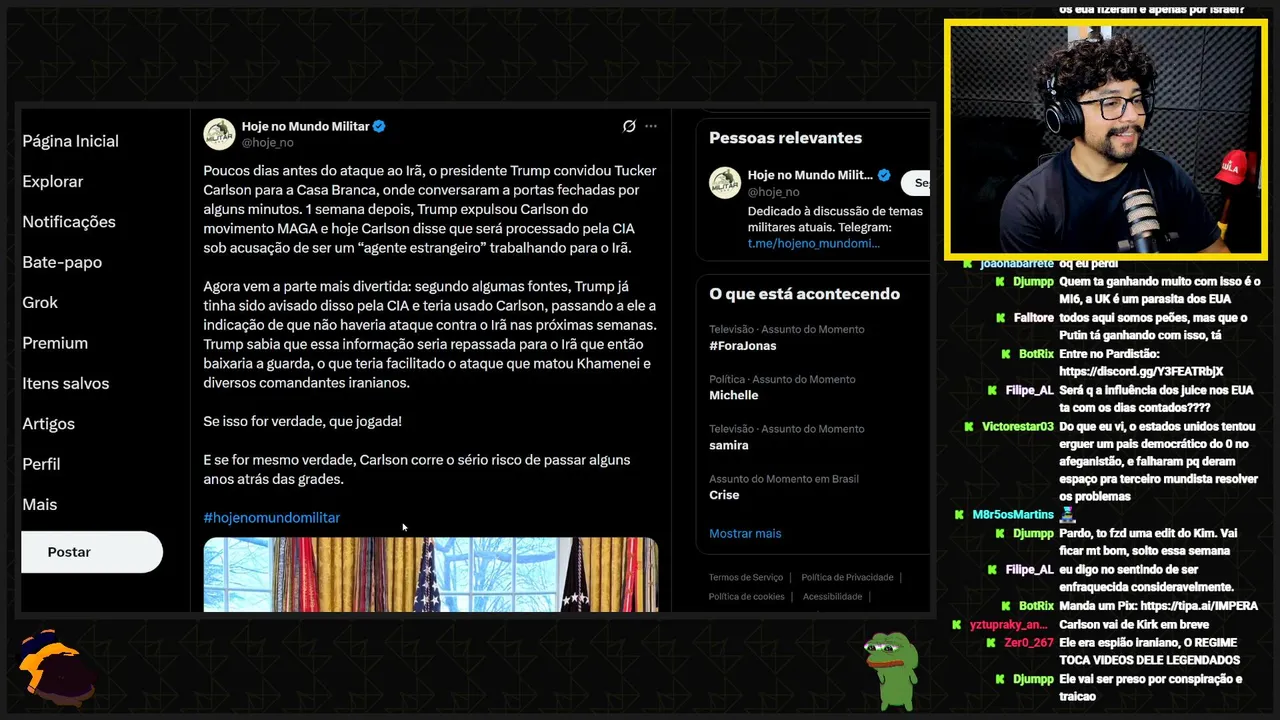Click the 'O que está acontecendo' heading
Viewport: 1280px width, 720px height.
[x=804, y=294]
